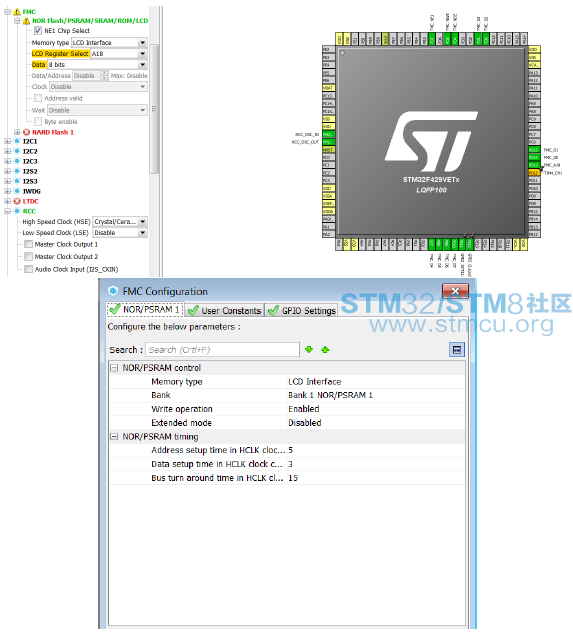The width and height of the screenshot is (573, 633).
Task: Open High Speed Clock (HSE) dropdown
Action: pyautogui.click(x=120, y=222)
